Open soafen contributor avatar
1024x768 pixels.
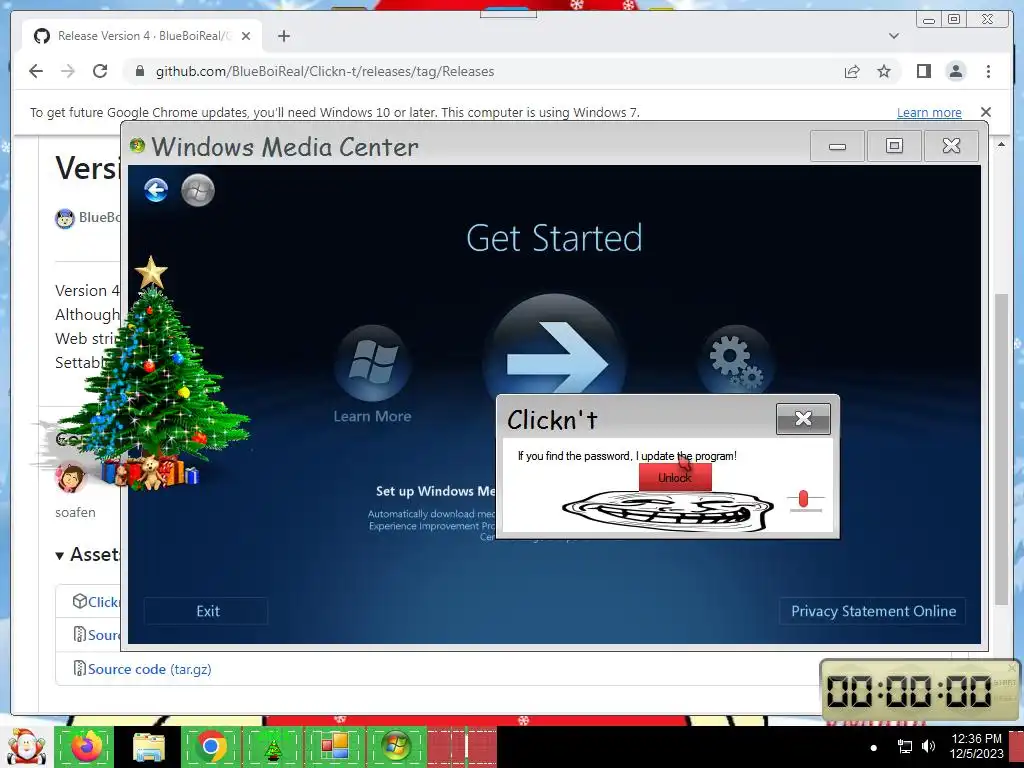point(71,478)
